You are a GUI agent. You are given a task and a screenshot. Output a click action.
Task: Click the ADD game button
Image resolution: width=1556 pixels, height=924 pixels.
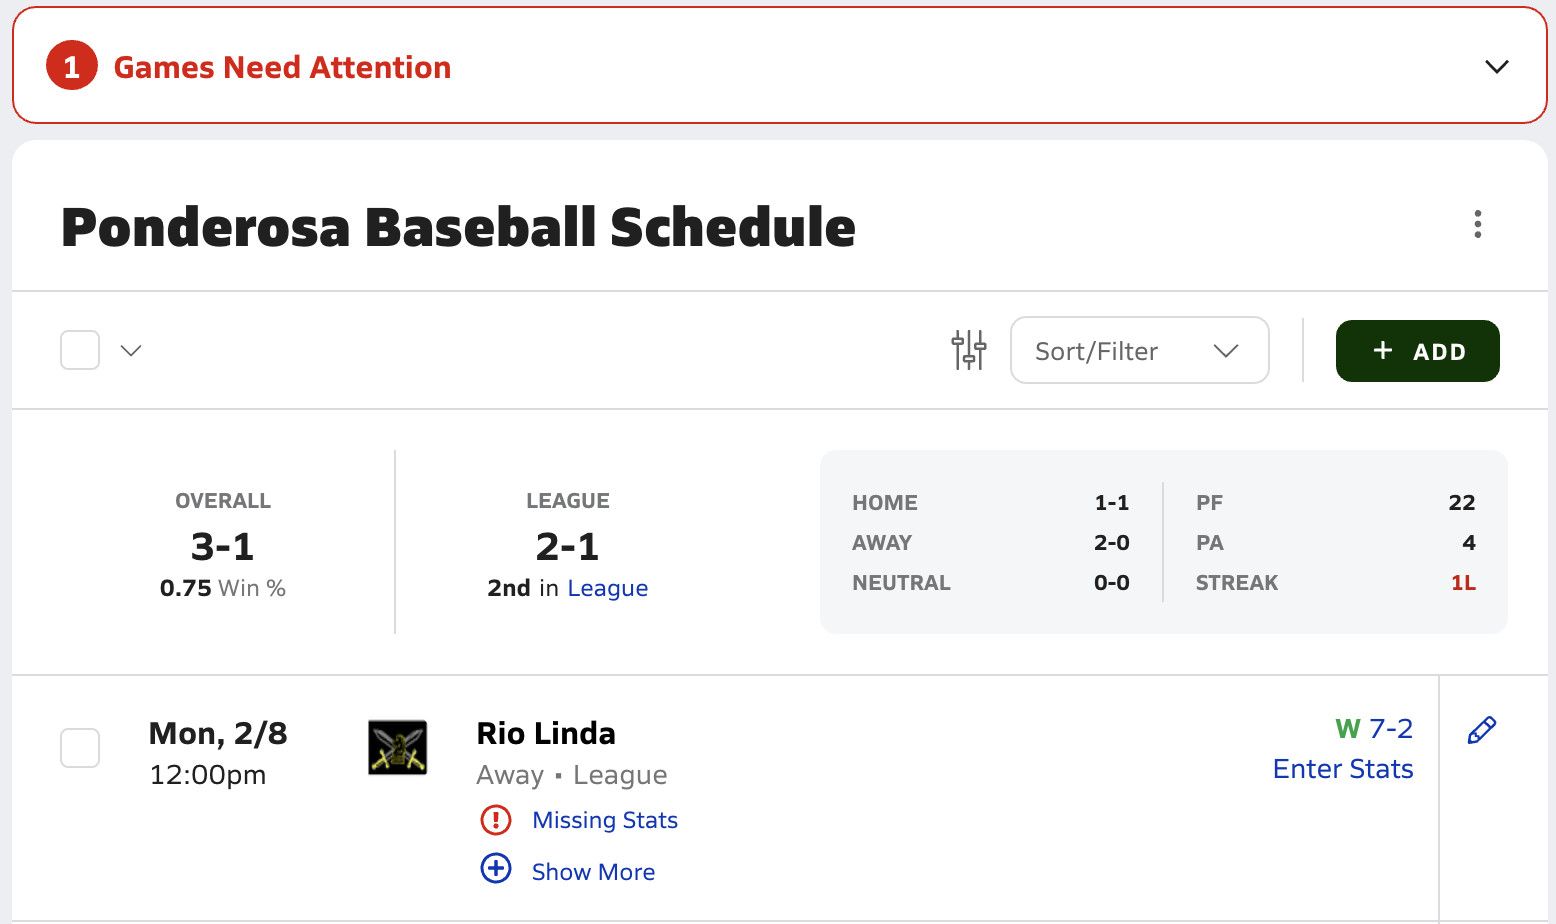[x=1417, y=351]
